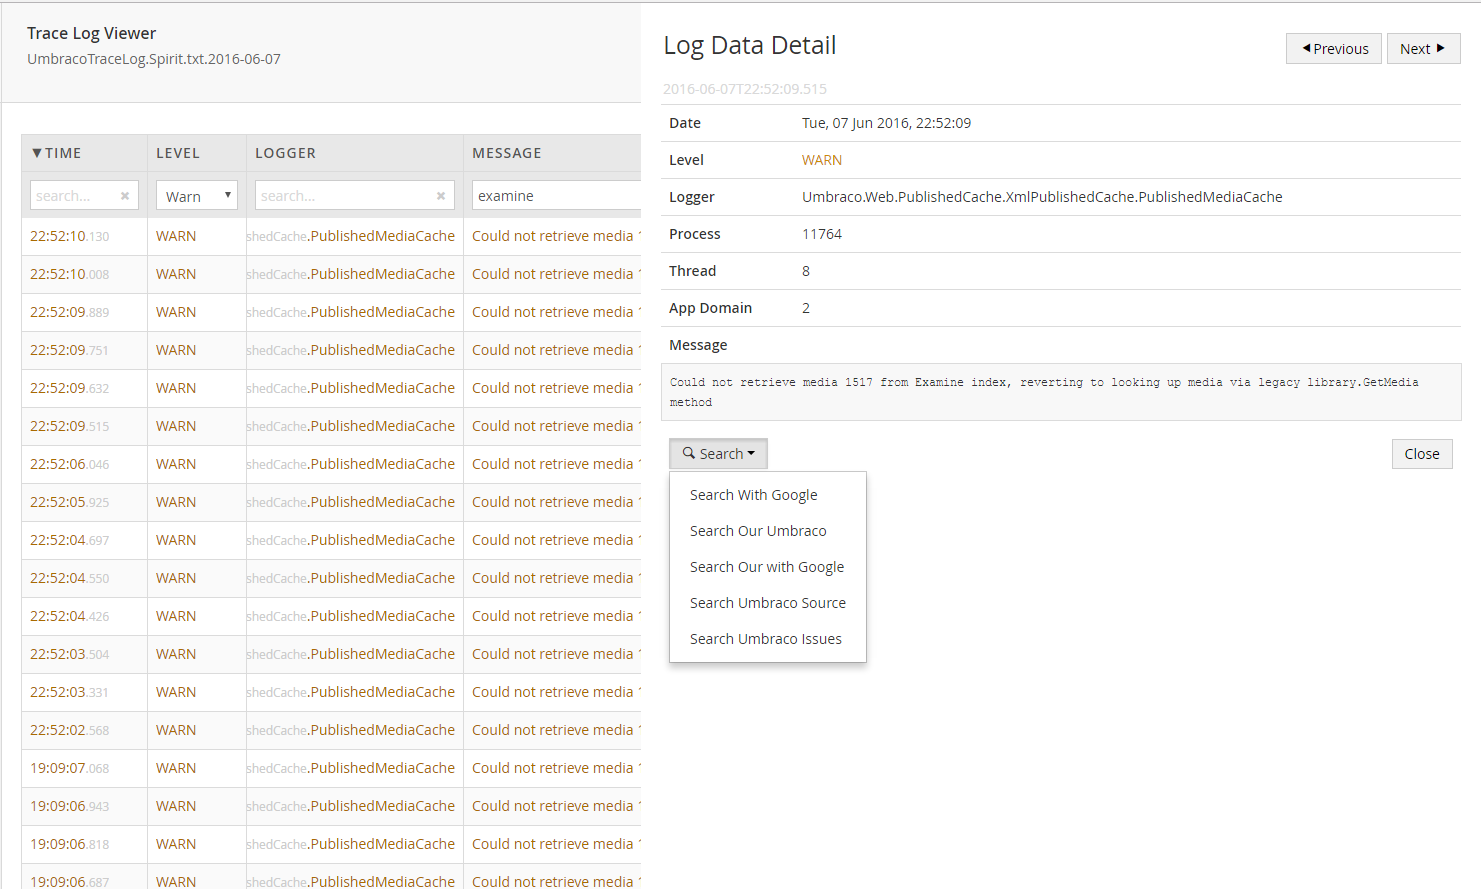
Task: Select the log row timed 22:52:09.751
Action: point(331,351)
